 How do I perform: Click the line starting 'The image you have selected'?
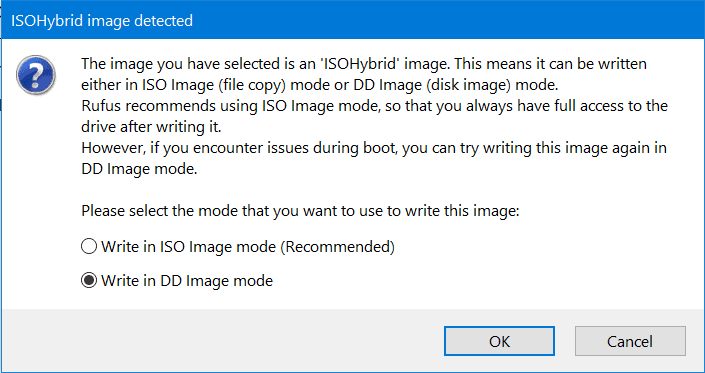point(364,64)
